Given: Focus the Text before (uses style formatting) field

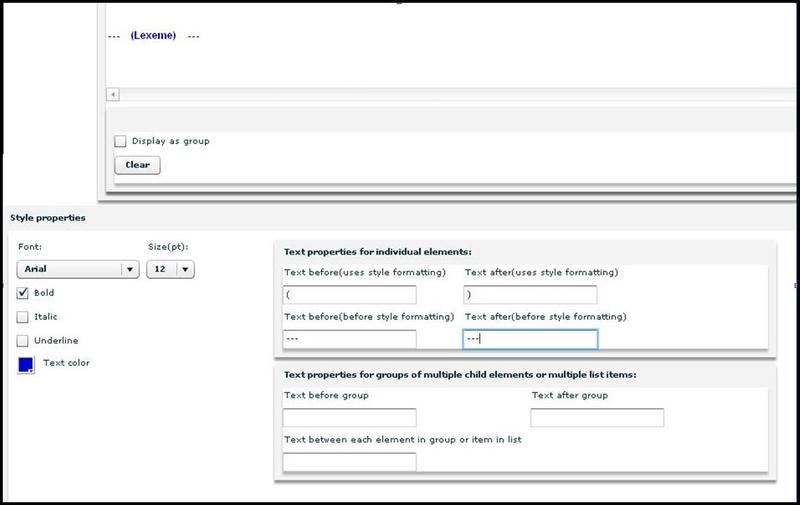Looking at the screenshot, I should click(x=349, y=295).
